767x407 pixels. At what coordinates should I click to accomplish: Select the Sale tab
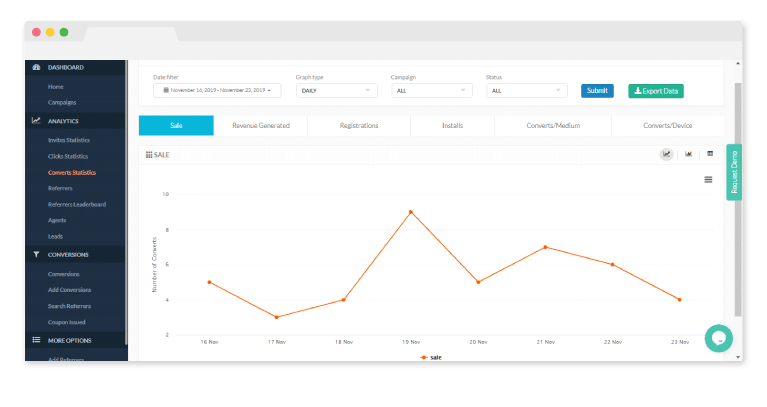point(176,125)
